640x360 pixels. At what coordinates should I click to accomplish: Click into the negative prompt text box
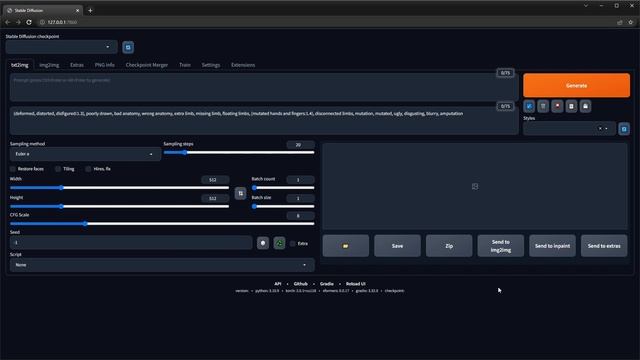pyautogui.click(x=264, y=121)
